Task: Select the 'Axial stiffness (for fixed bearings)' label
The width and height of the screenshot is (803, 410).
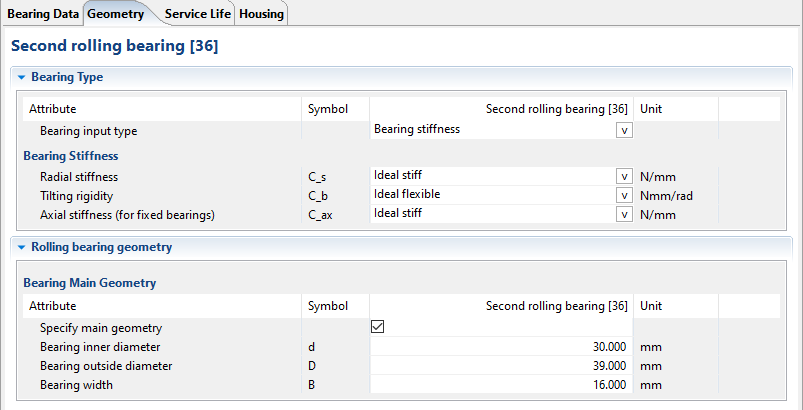Action: point(127,215)
